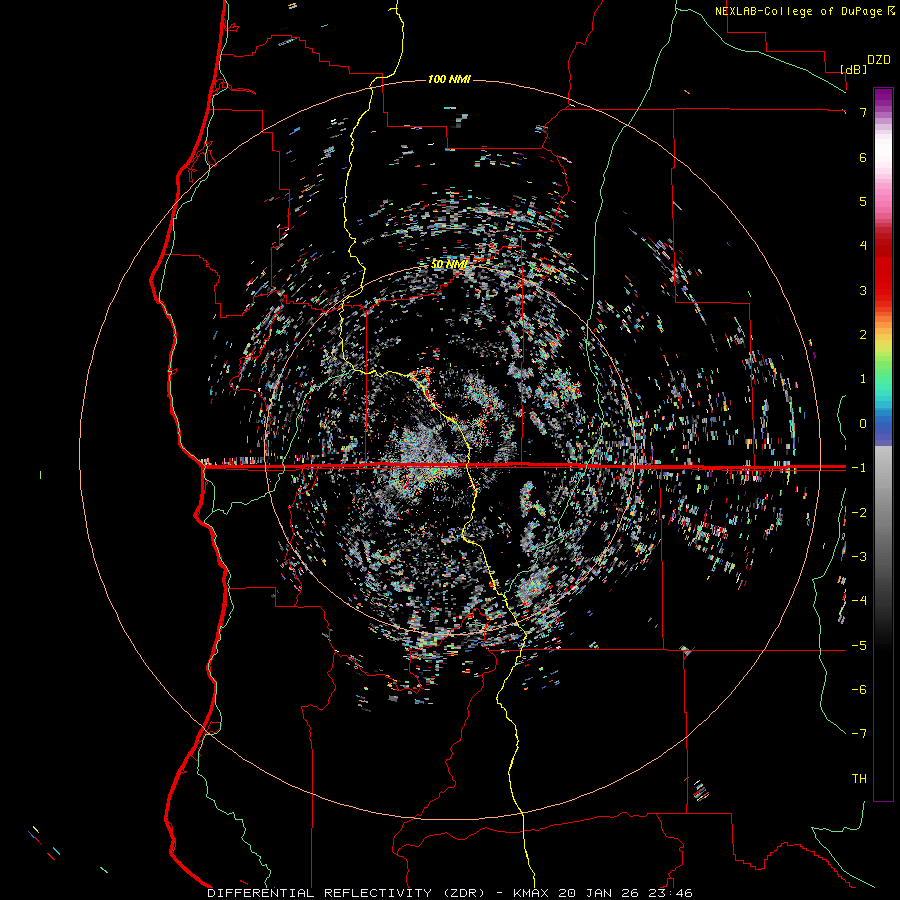Viewport: 900px width, 900px height.
Task: Click the DZD legend title
Action: (x=879, y=60)
